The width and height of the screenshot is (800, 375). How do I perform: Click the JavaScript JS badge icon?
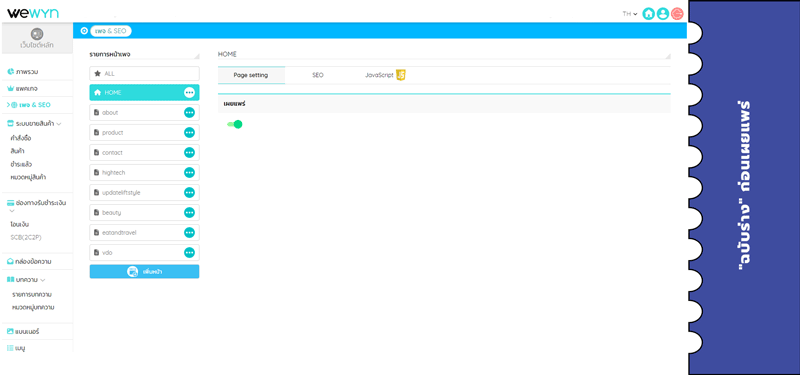(x=401, y=75)
